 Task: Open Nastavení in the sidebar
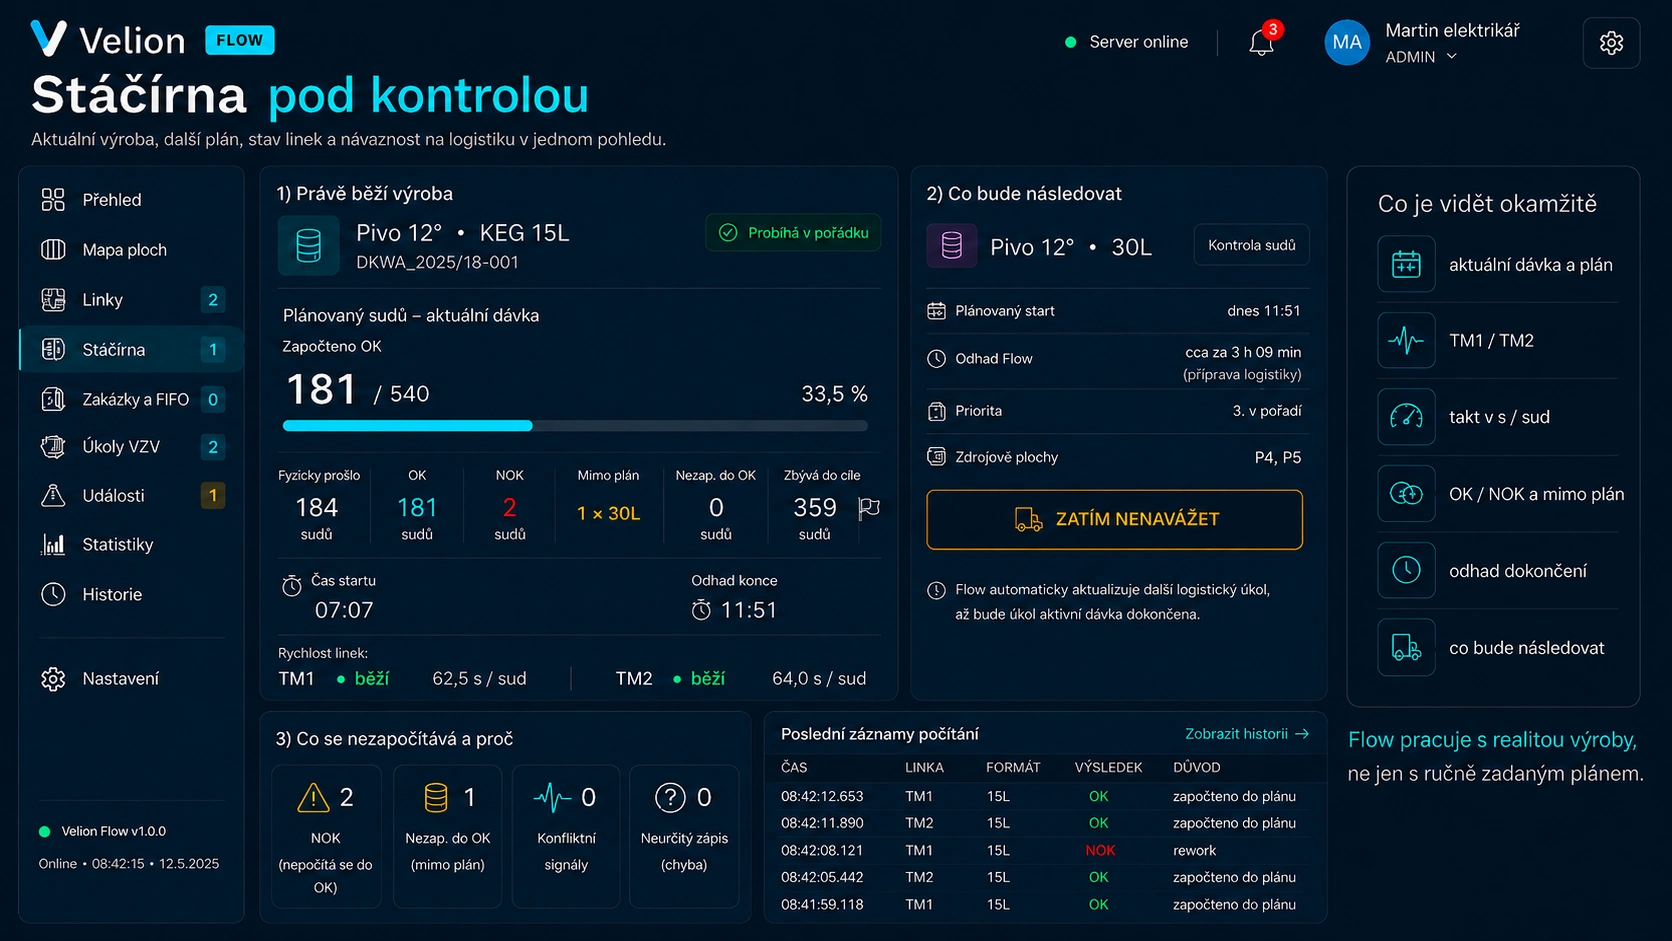point(131,679)
